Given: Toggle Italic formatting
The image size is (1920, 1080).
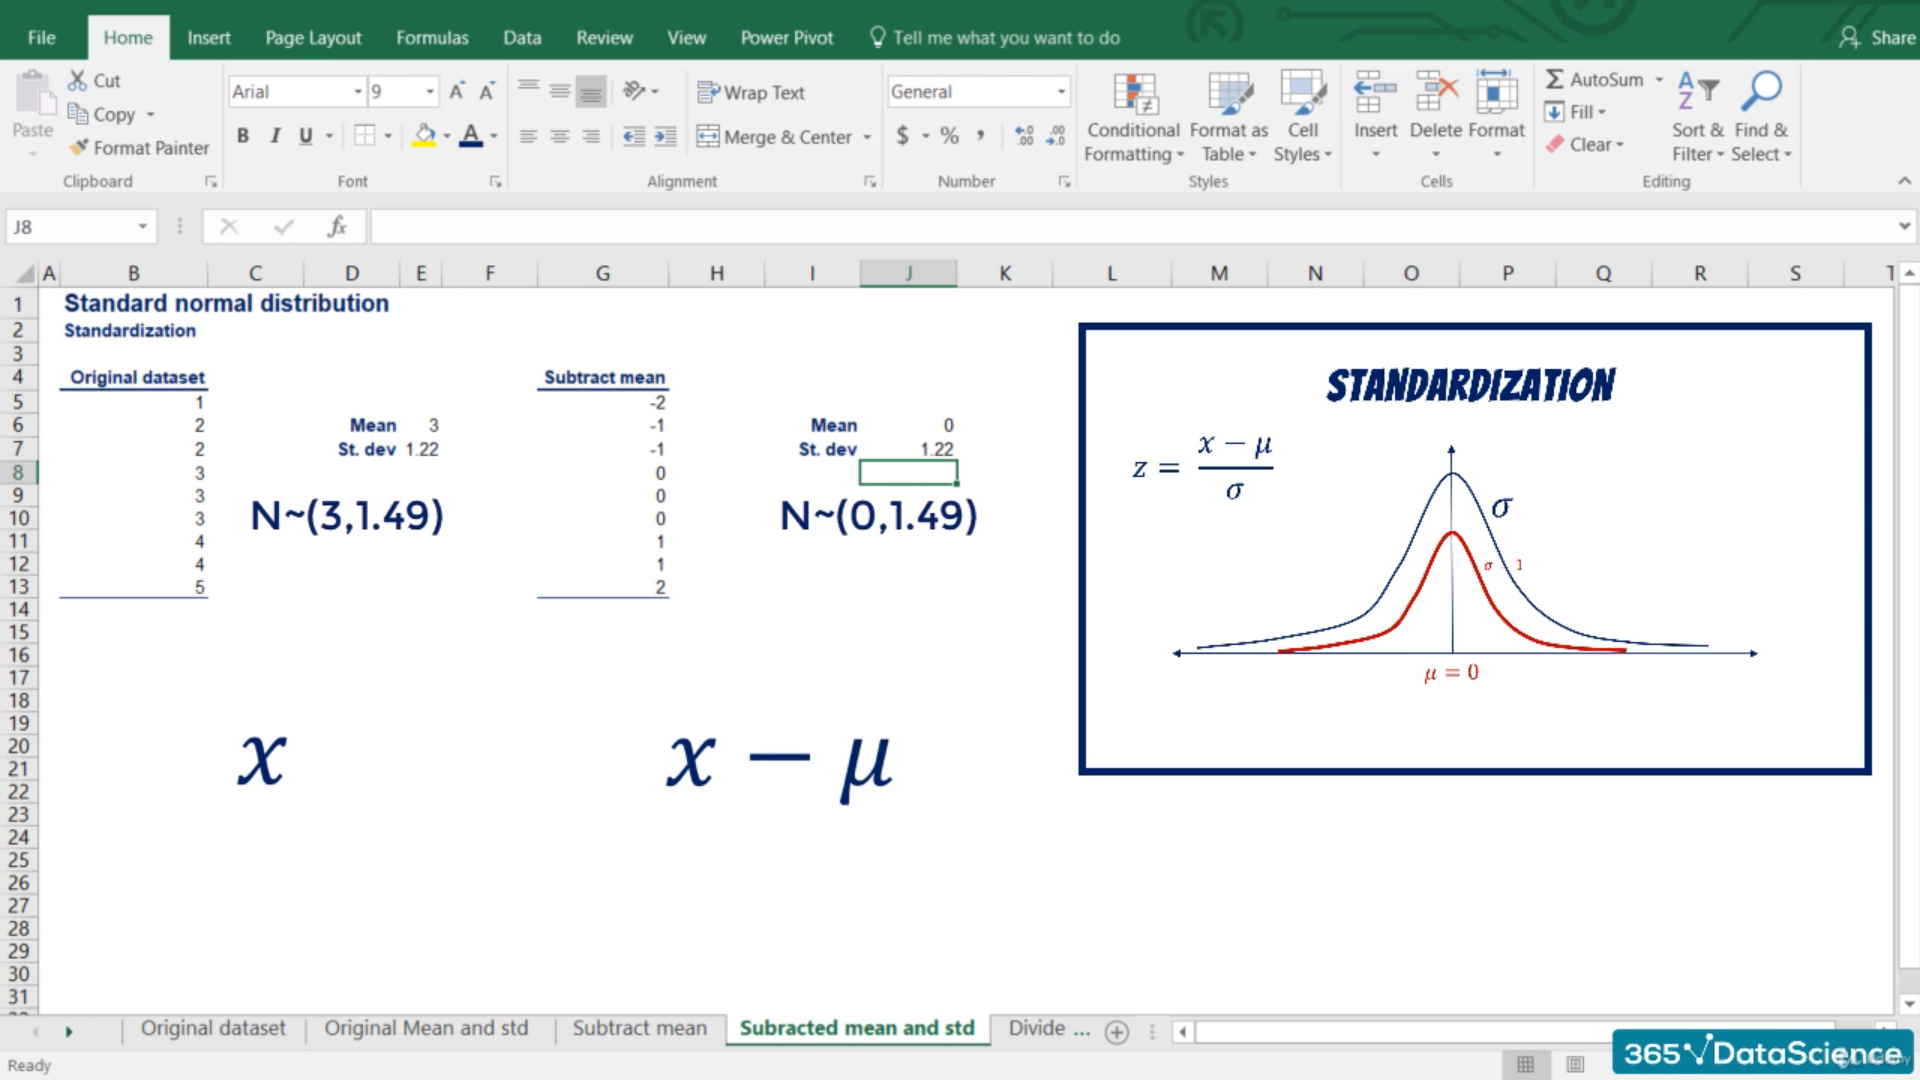Looking at the screenshot, I should coord(275,136).
